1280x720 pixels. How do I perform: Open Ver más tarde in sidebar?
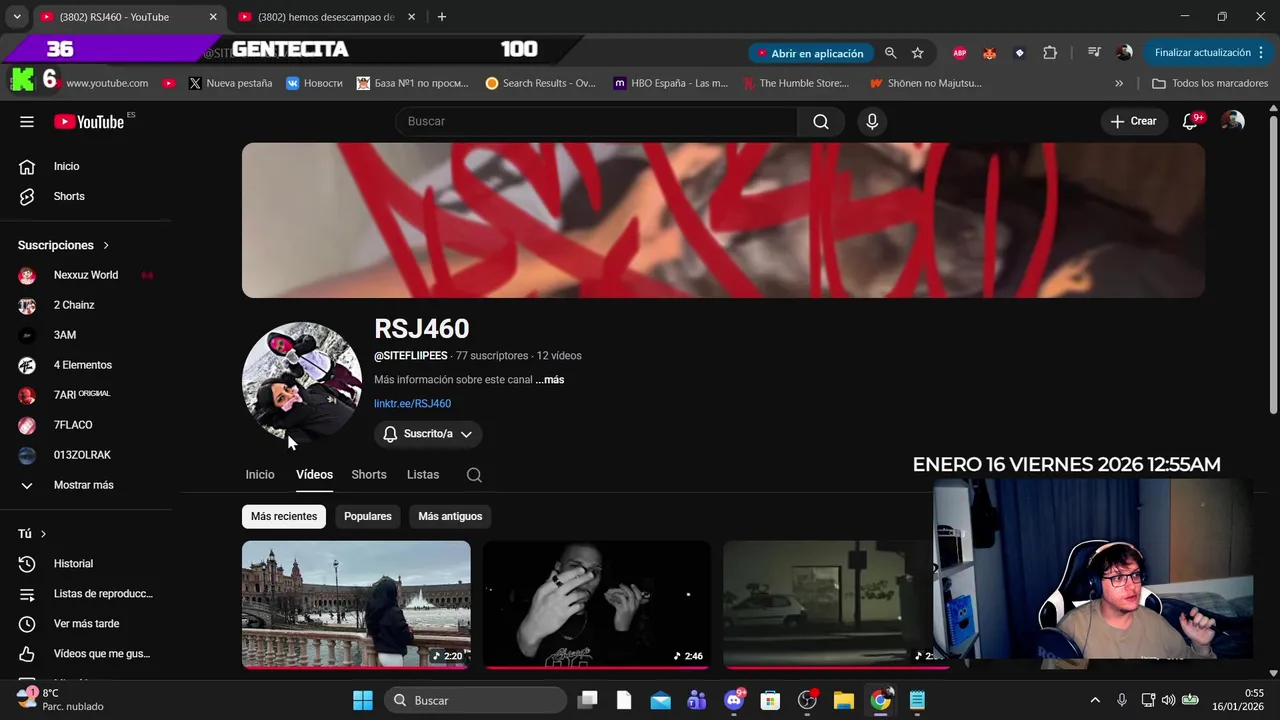point(86,624)
